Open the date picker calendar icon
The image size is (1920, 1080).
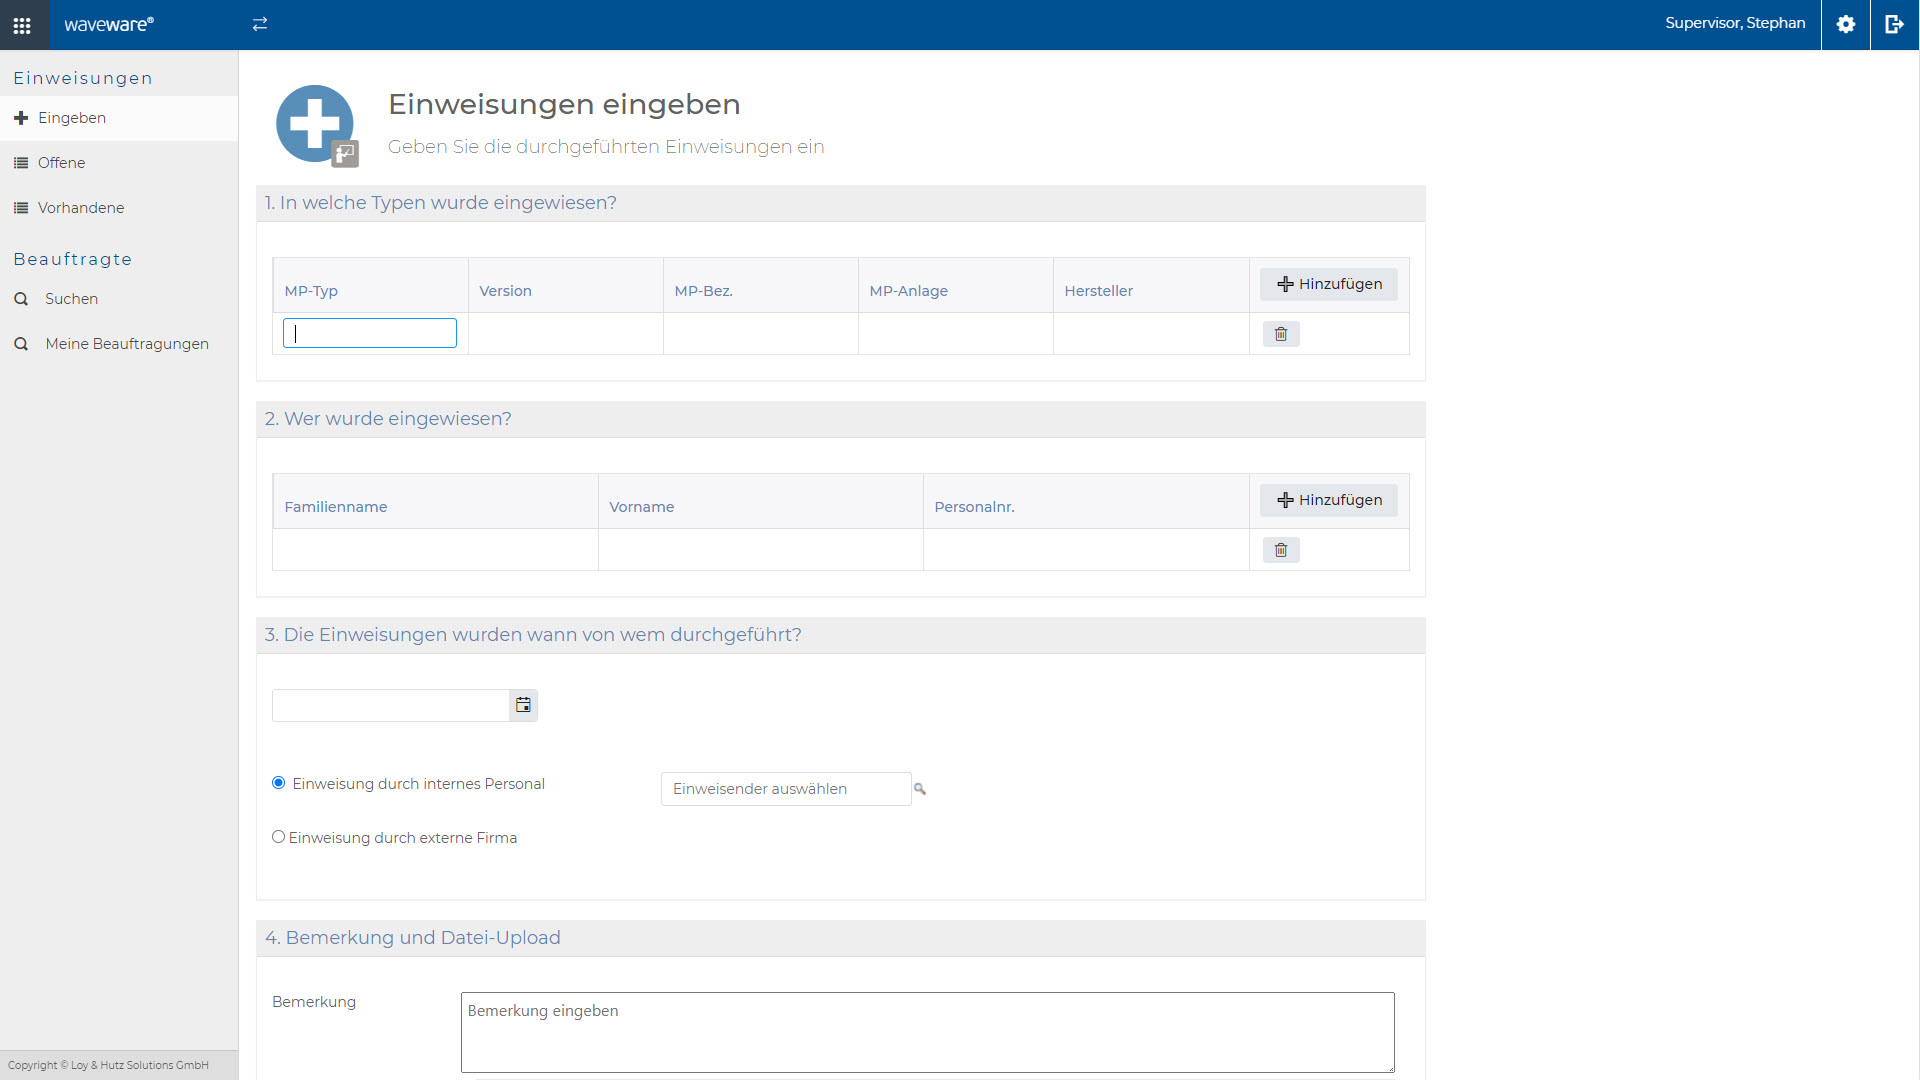click(x=523, y=705)
